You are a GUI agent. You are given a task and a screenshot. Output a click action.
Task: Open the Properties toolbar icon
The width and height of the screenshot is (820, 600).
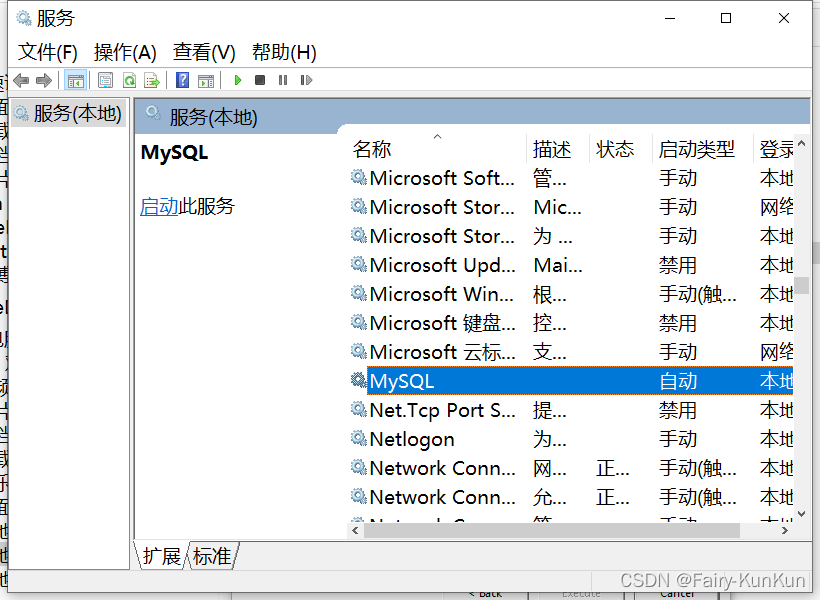coord(105,81)
